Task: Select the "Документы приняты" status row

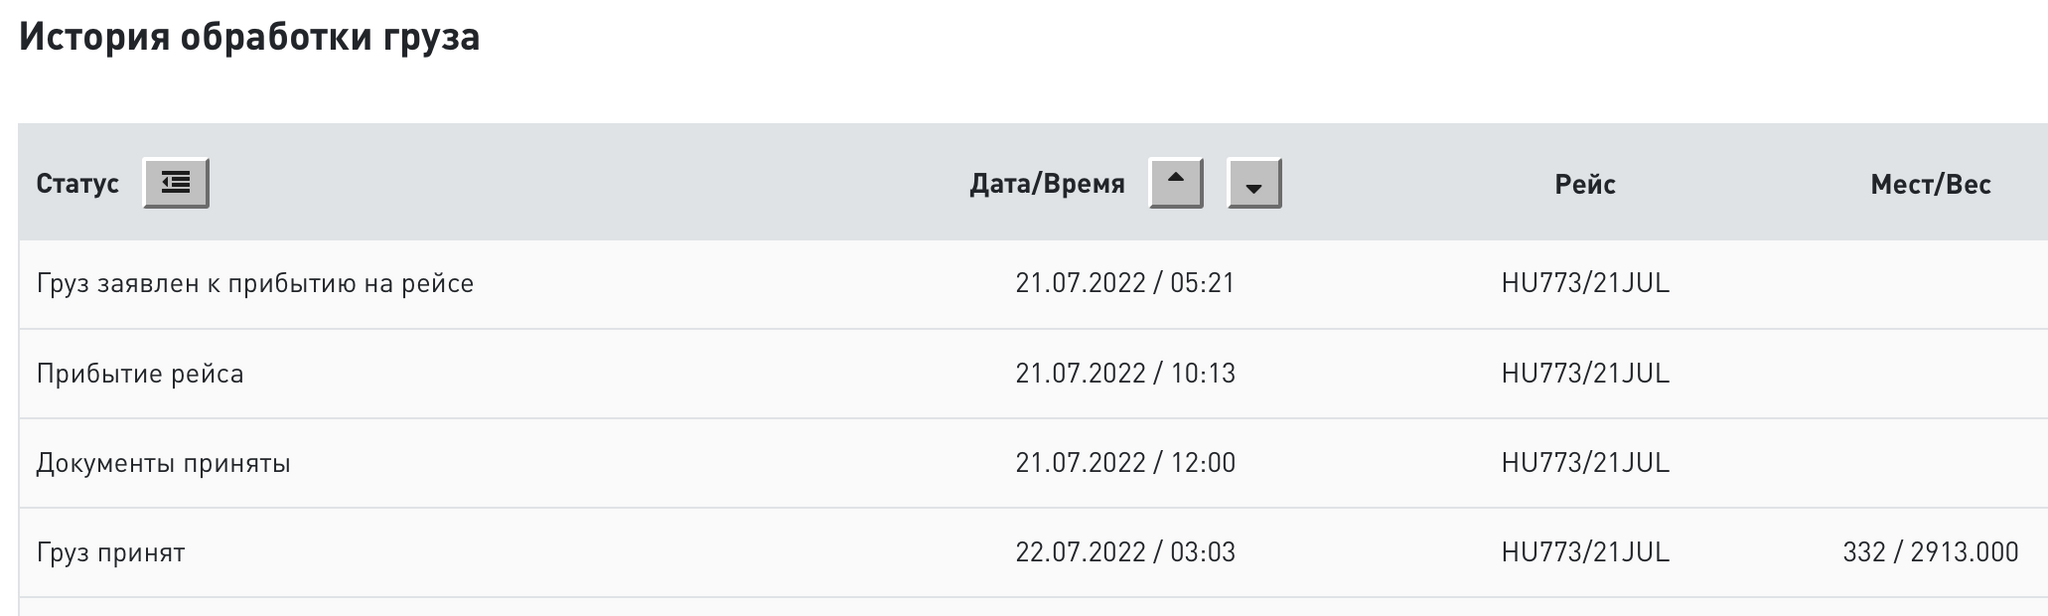Action: [x=163, y=463]
